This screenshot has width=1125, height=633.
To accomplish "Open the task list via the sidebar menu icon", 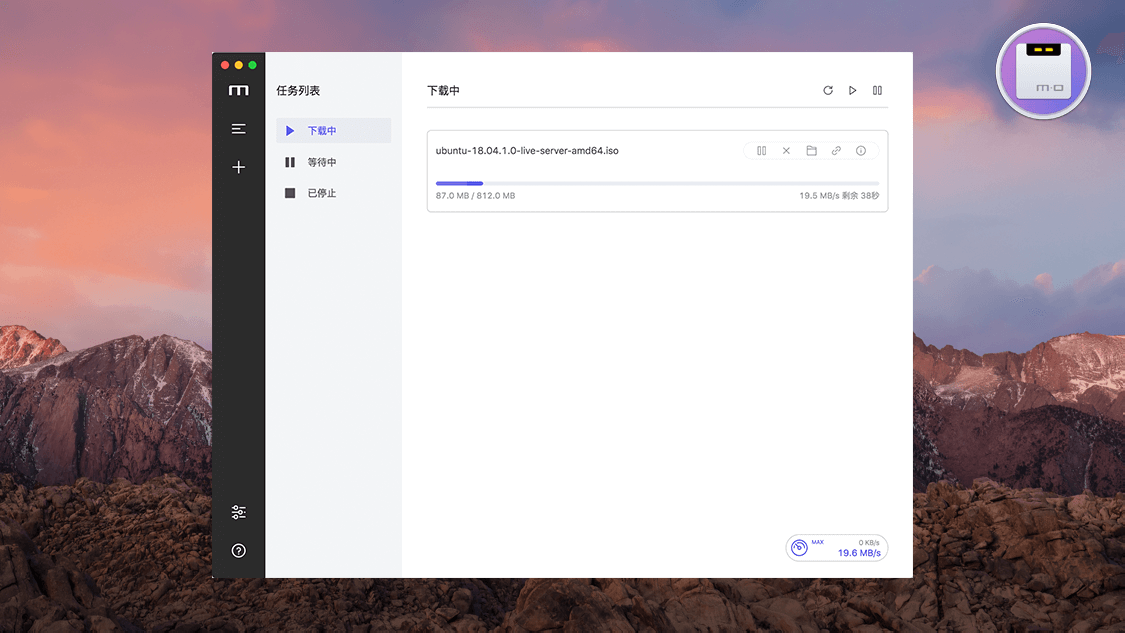I will pyautogui.click(x=238, y=129).
